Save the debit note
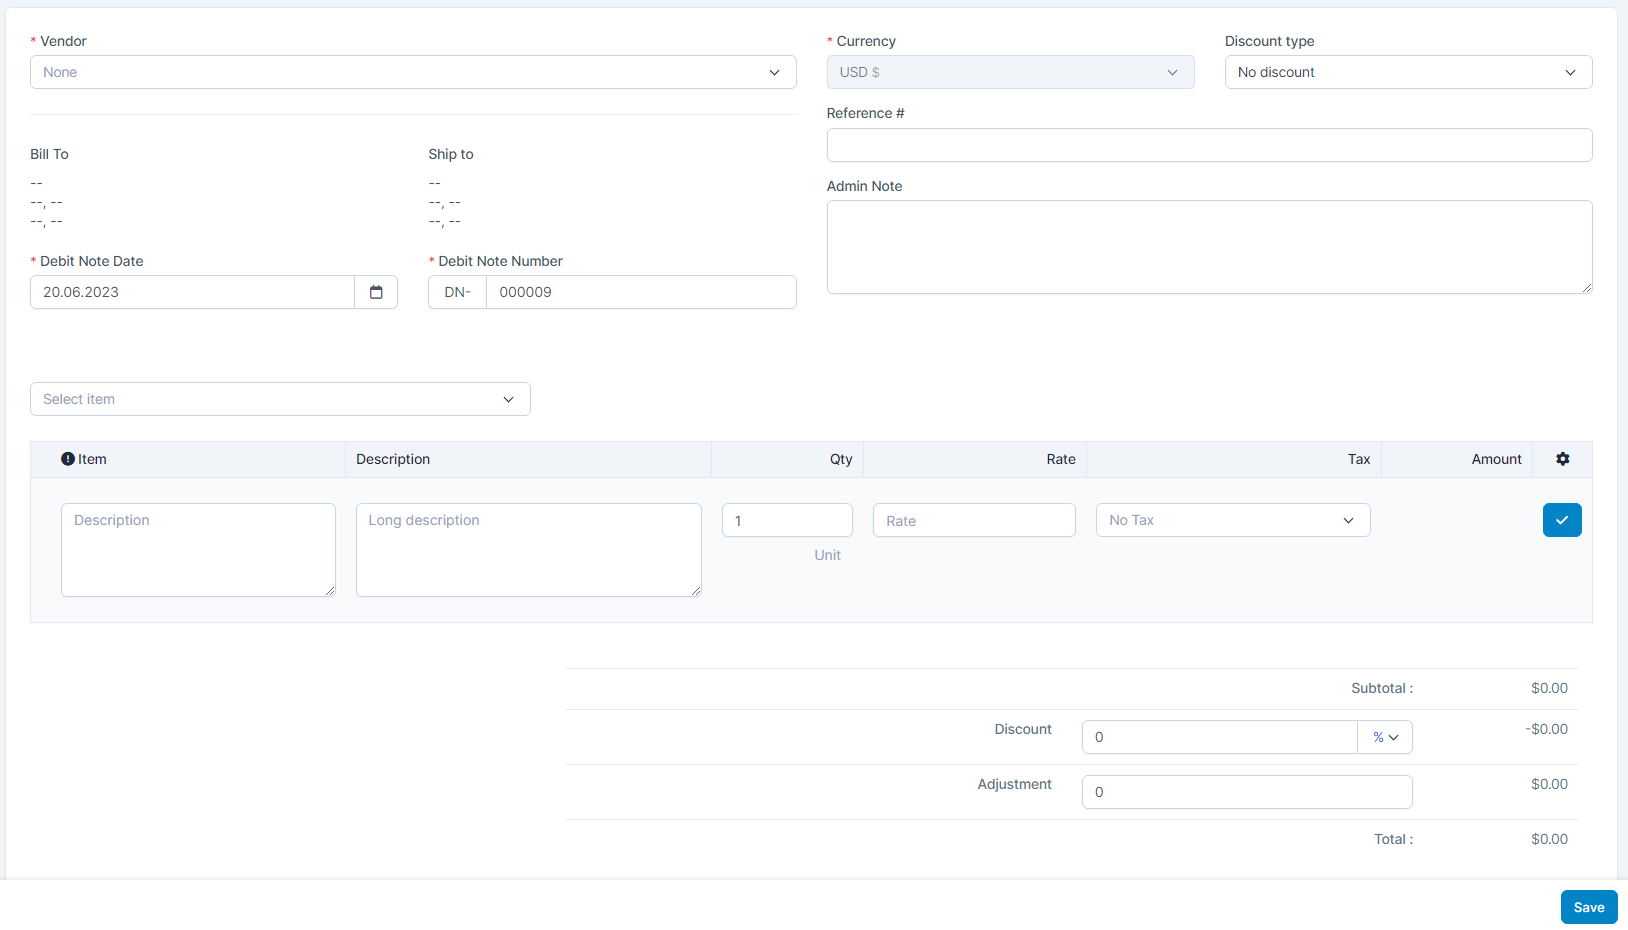Image resolution: width=1628 pixels, height=930 pixels. (1588, 907)
